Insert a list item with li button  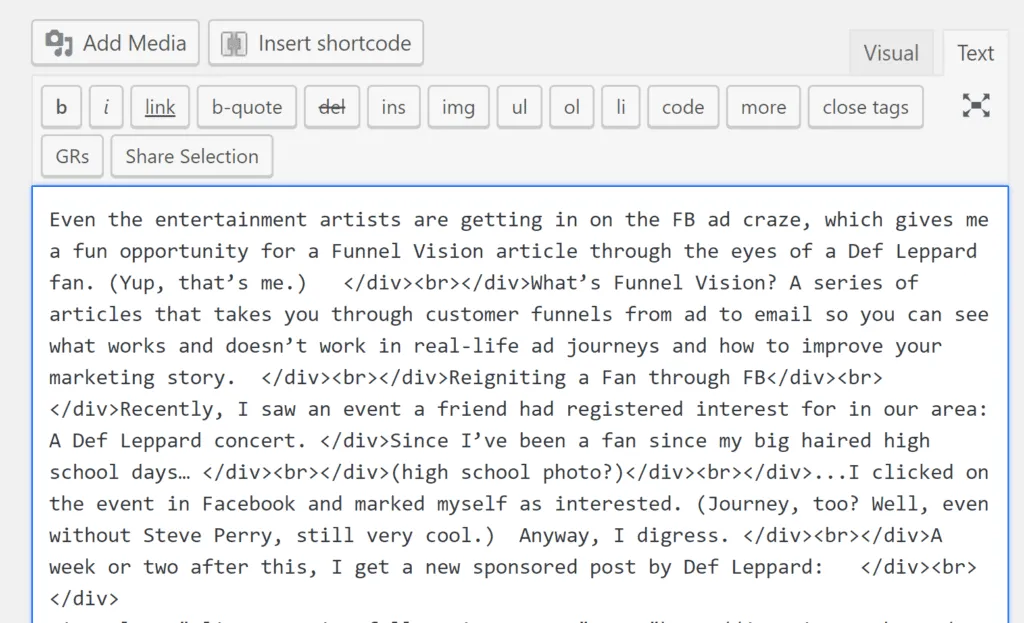[x=620, y=106]
